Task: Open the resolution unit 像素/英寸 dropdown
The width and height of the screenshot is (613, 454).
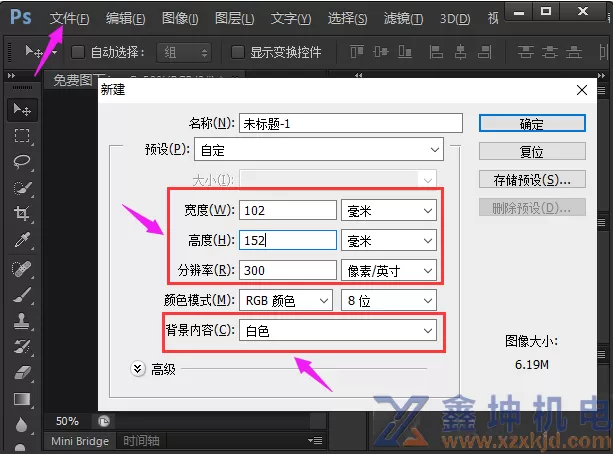Action: tap(389, 270)
